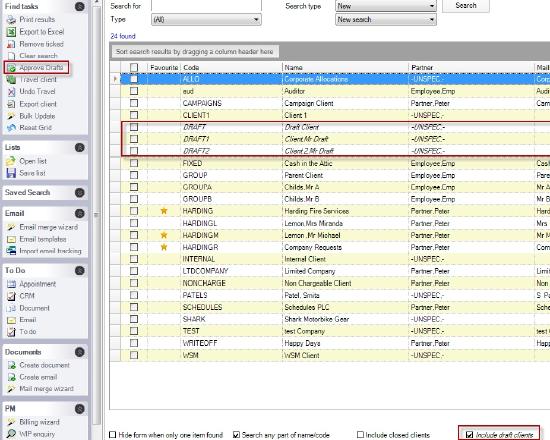Click the Email templates icon
Image resolution: width=550 pixels, height=440 pixels.
pyautogui.click(x=11, y=239)
